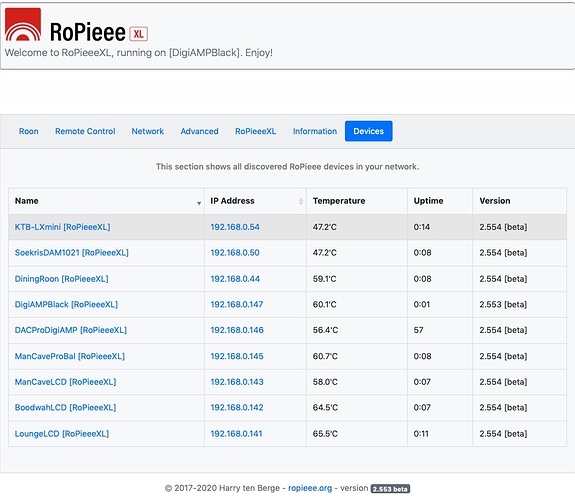Viewport: 575px width, 500px height.
Task: Visit ropieee.org footer link
Action: coord(310,488)
